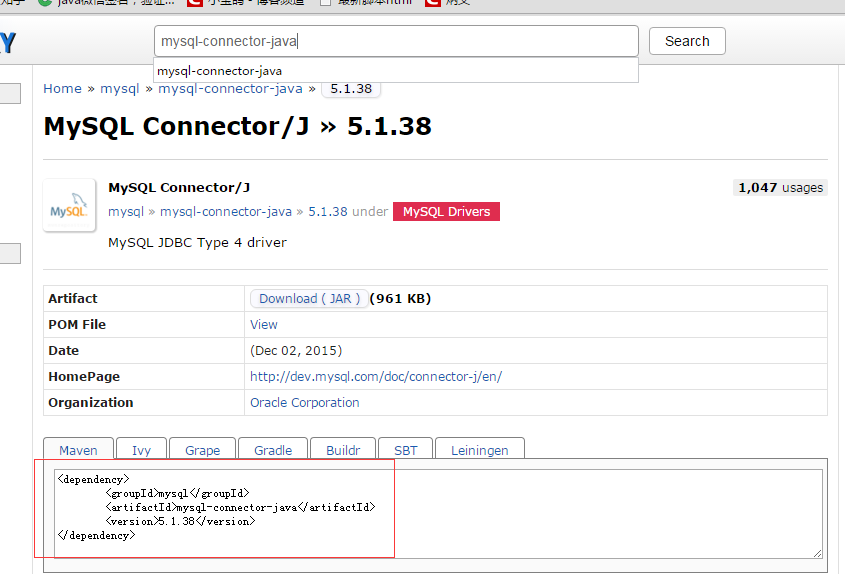Click the Search button
This screenshot has height=574, width=845.
pyautogui.click(x=687, y=41)
